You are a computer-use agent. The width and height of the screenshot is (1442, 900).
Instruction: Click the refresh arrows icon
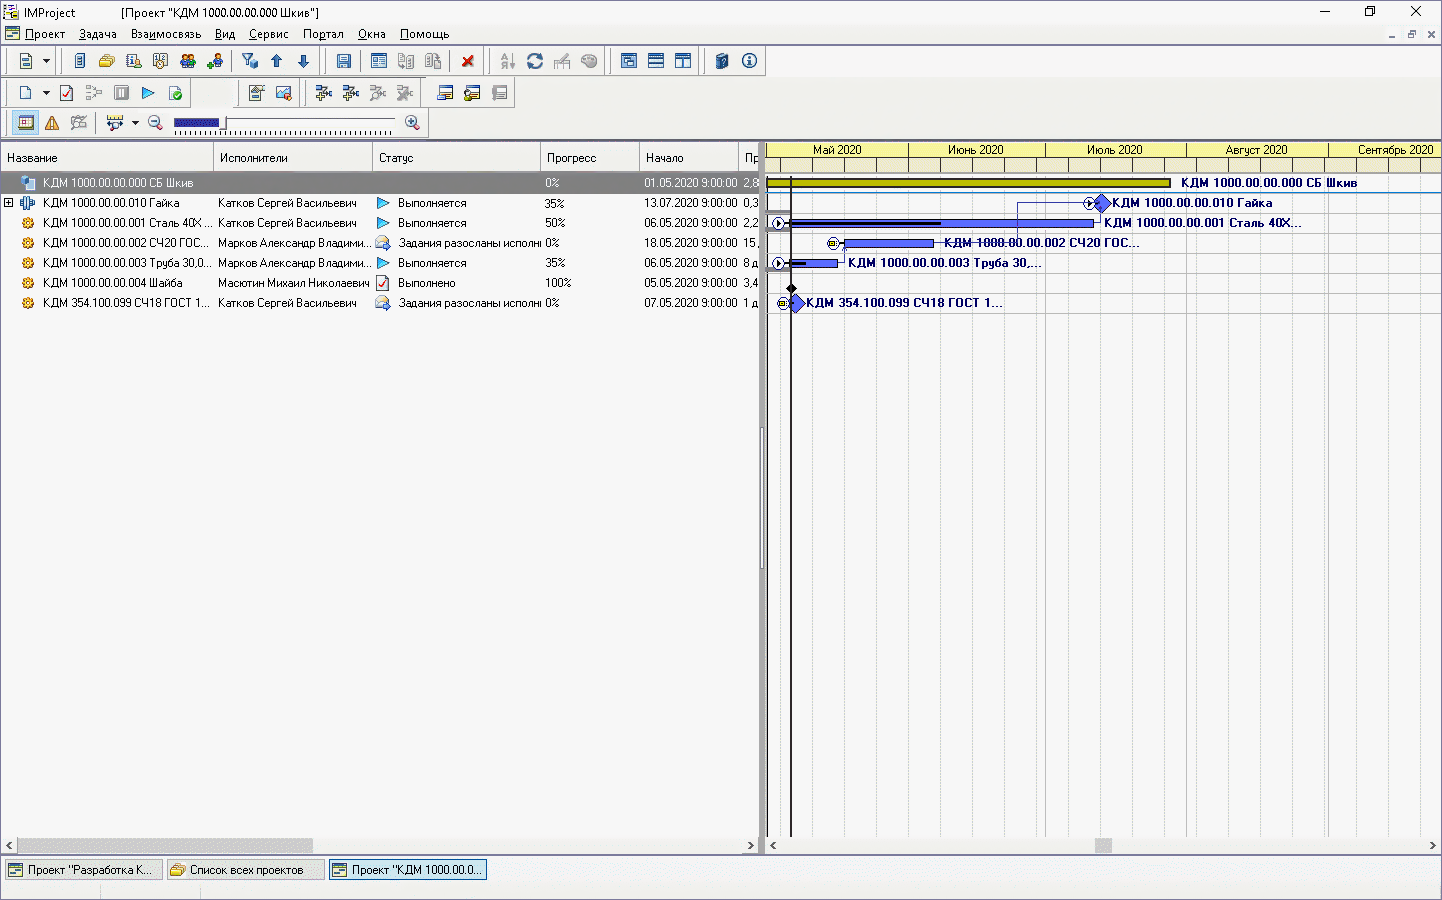click(x=535, y=61)
